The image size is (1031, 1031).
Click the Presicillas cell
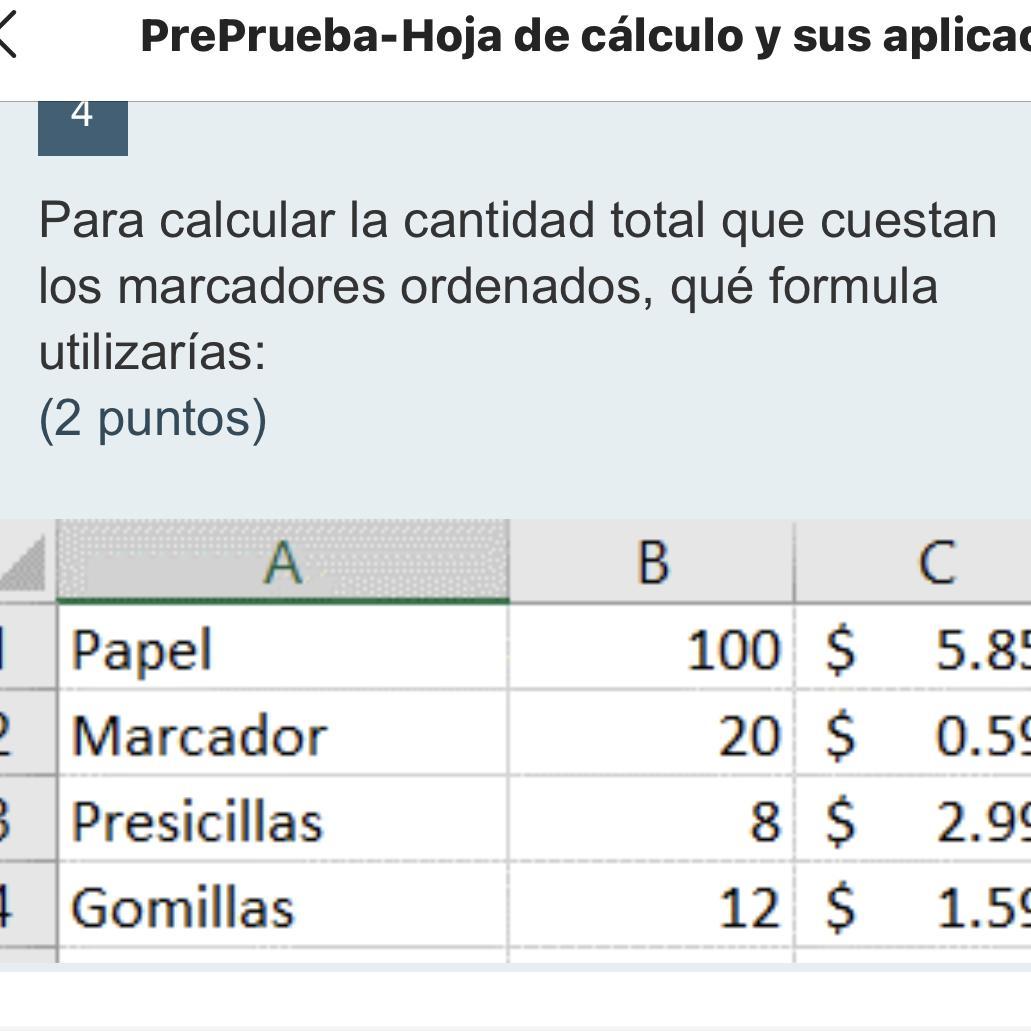282,821
